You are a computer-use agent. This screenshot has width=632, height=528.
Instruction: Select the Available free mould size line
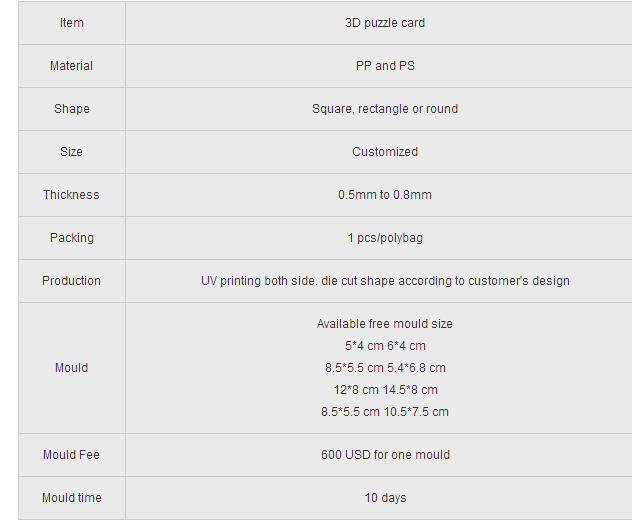[x=385, y=324]
